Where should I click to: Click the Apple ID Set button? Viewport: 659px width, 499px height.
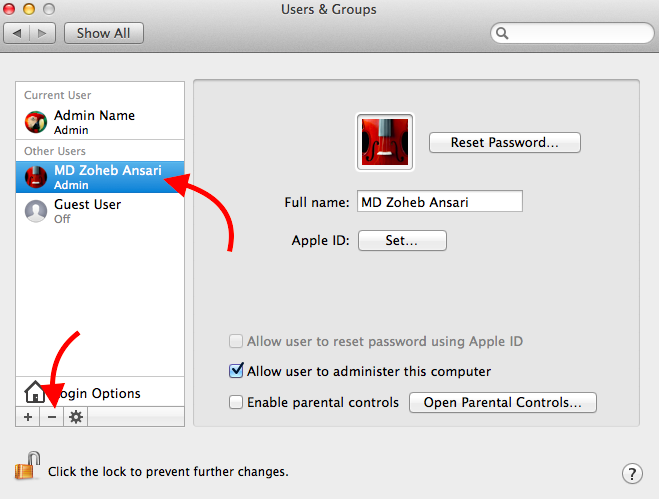[401, 240]
